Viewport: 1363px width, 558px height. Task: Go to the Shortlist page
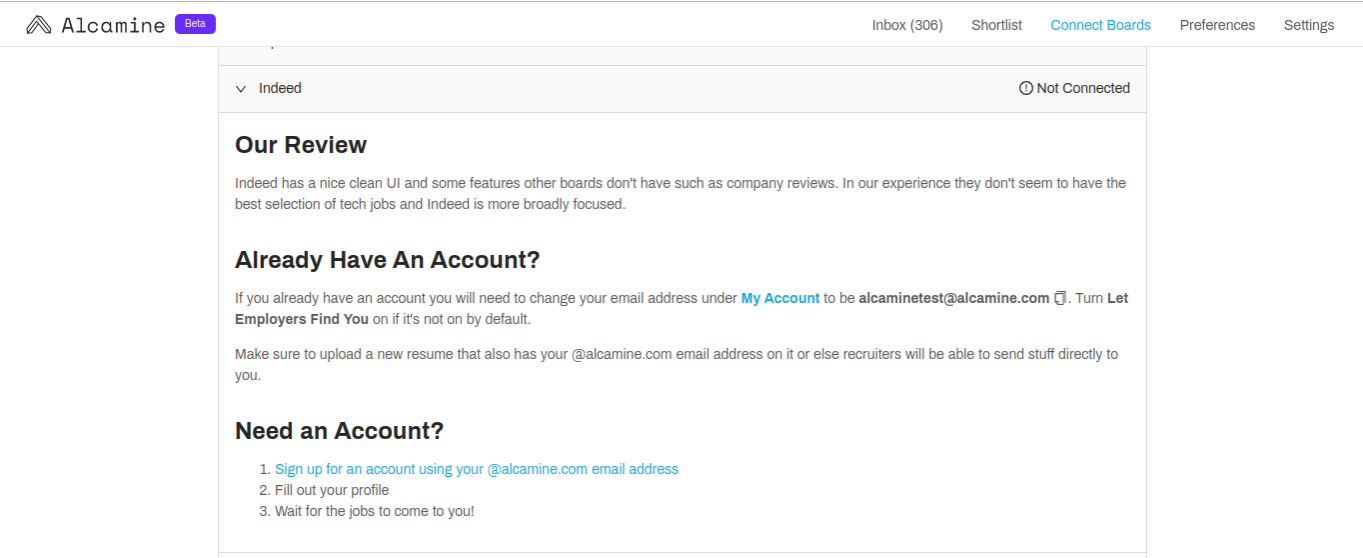(996, 25)
